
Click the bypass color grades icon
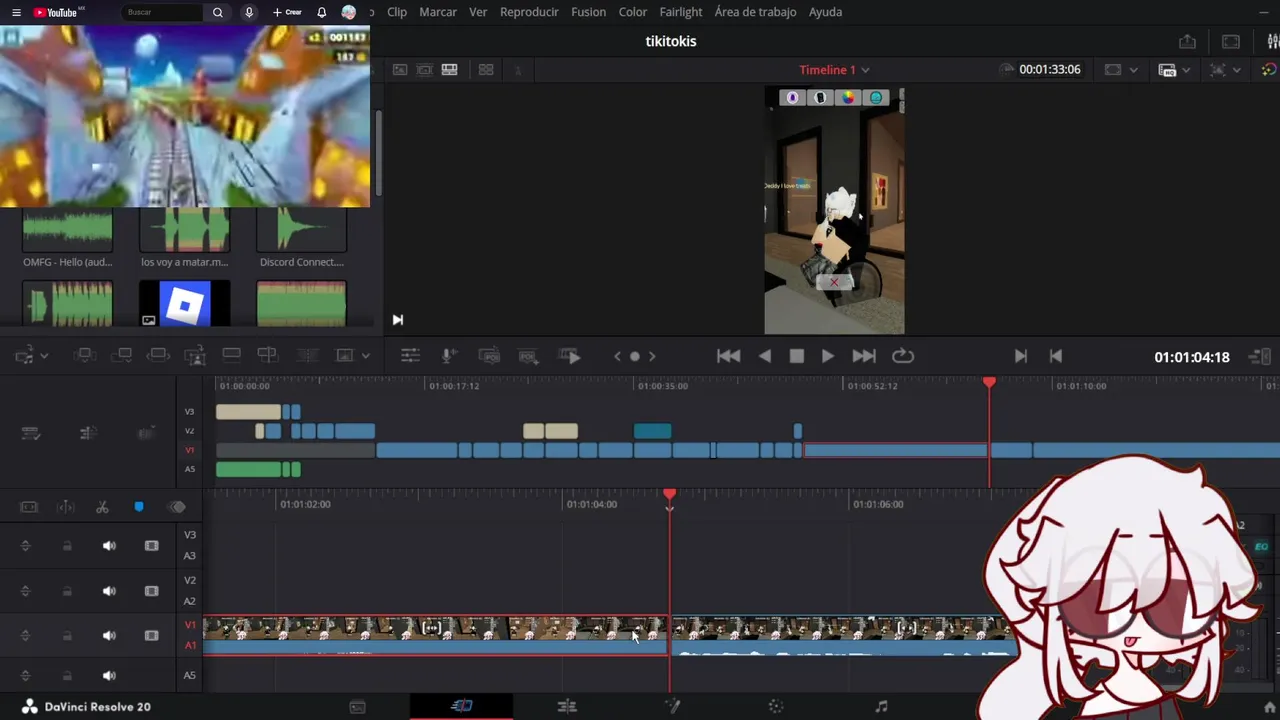click(x=1269, y=70)
